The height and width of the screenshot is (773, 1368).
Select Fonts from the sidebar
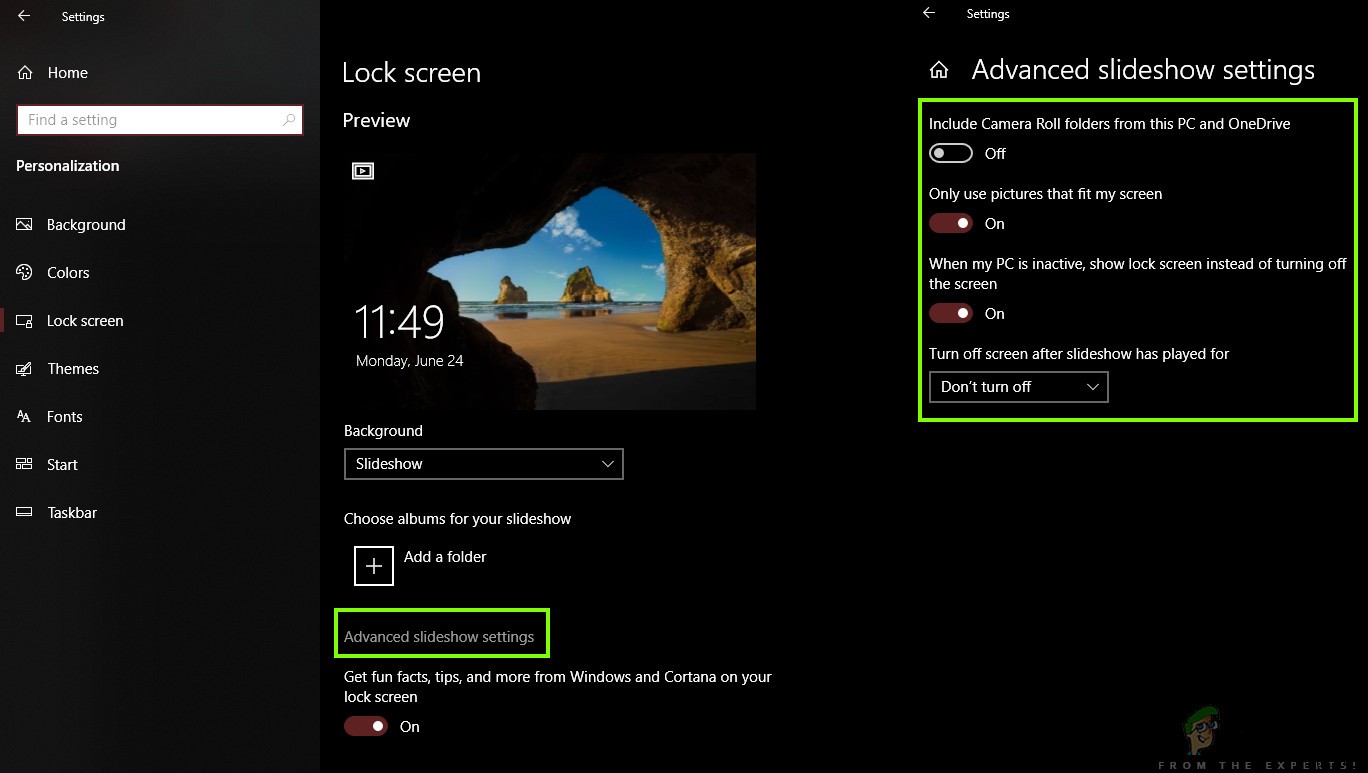[x=64, y=416]
